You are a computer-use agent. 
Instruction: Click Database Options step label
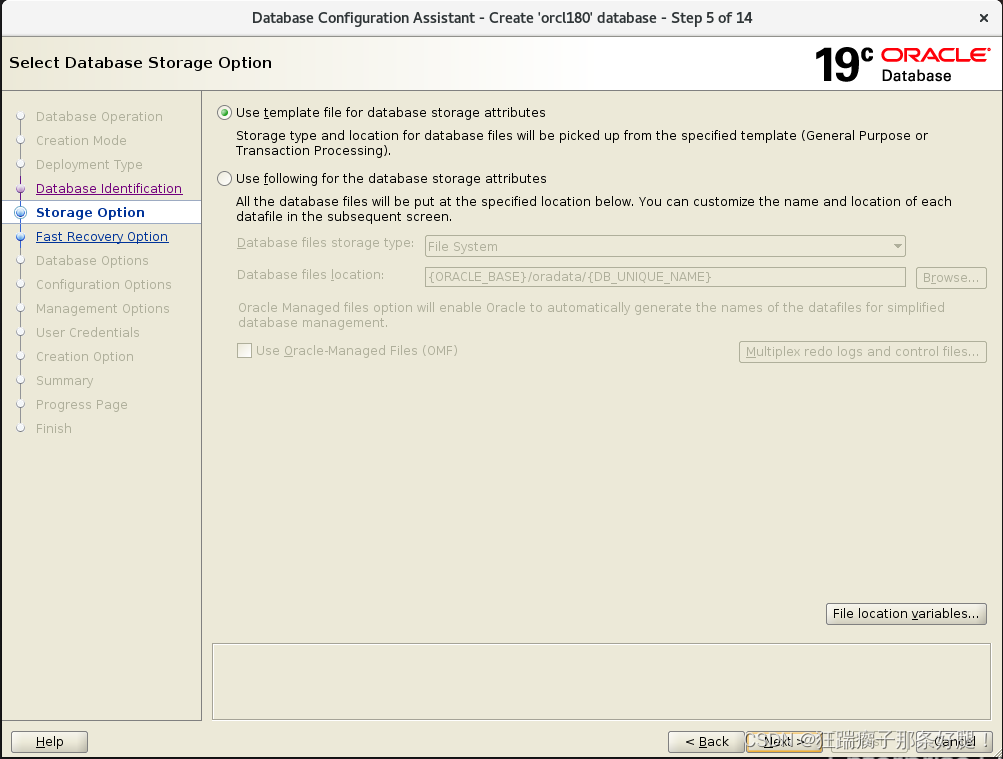click(92, 260)
